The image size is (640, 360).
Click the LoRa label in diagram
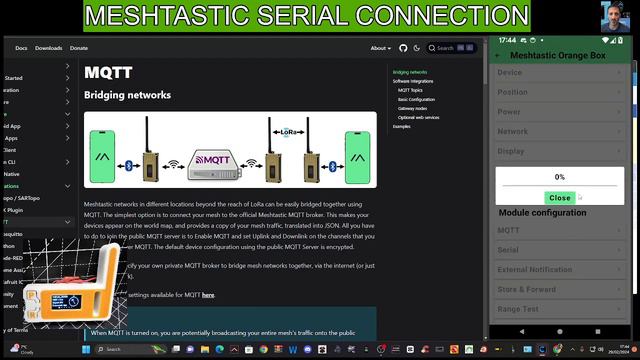coord(289,132)
